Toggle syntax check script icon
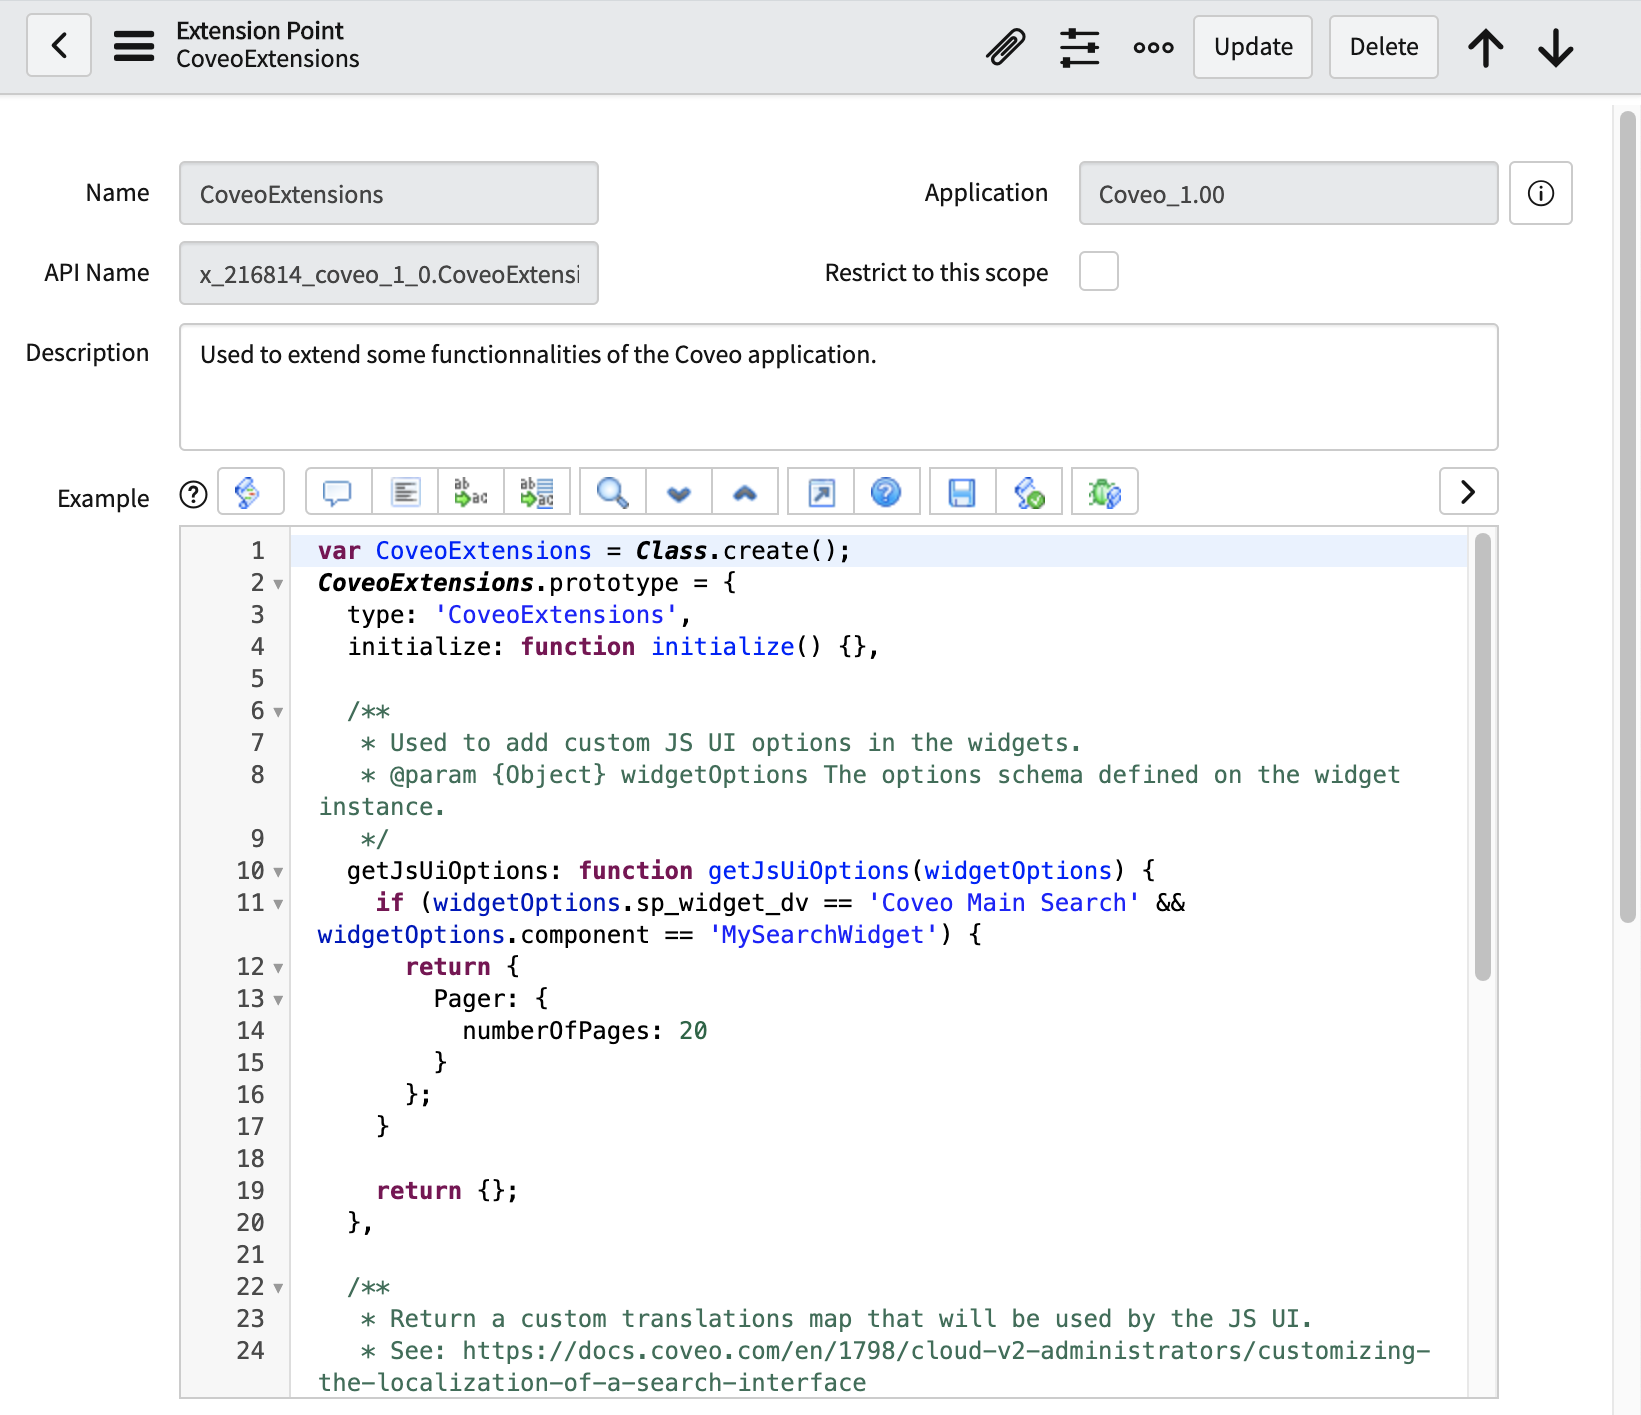This screenshot has height=1415, width=1641. point(1029,492)
